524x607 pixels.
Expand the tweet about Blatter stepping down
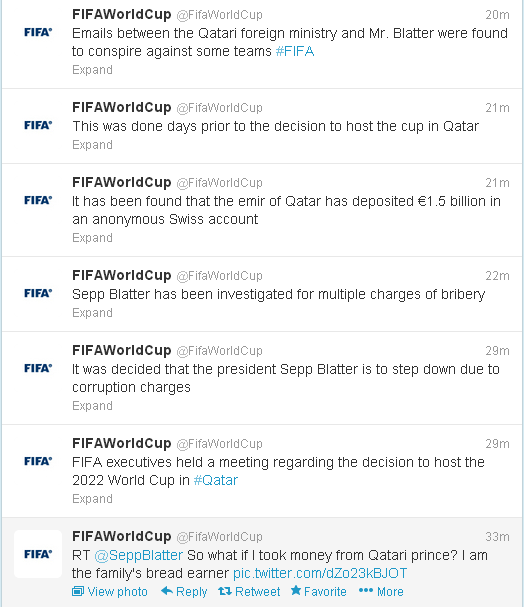coord(92,406)
